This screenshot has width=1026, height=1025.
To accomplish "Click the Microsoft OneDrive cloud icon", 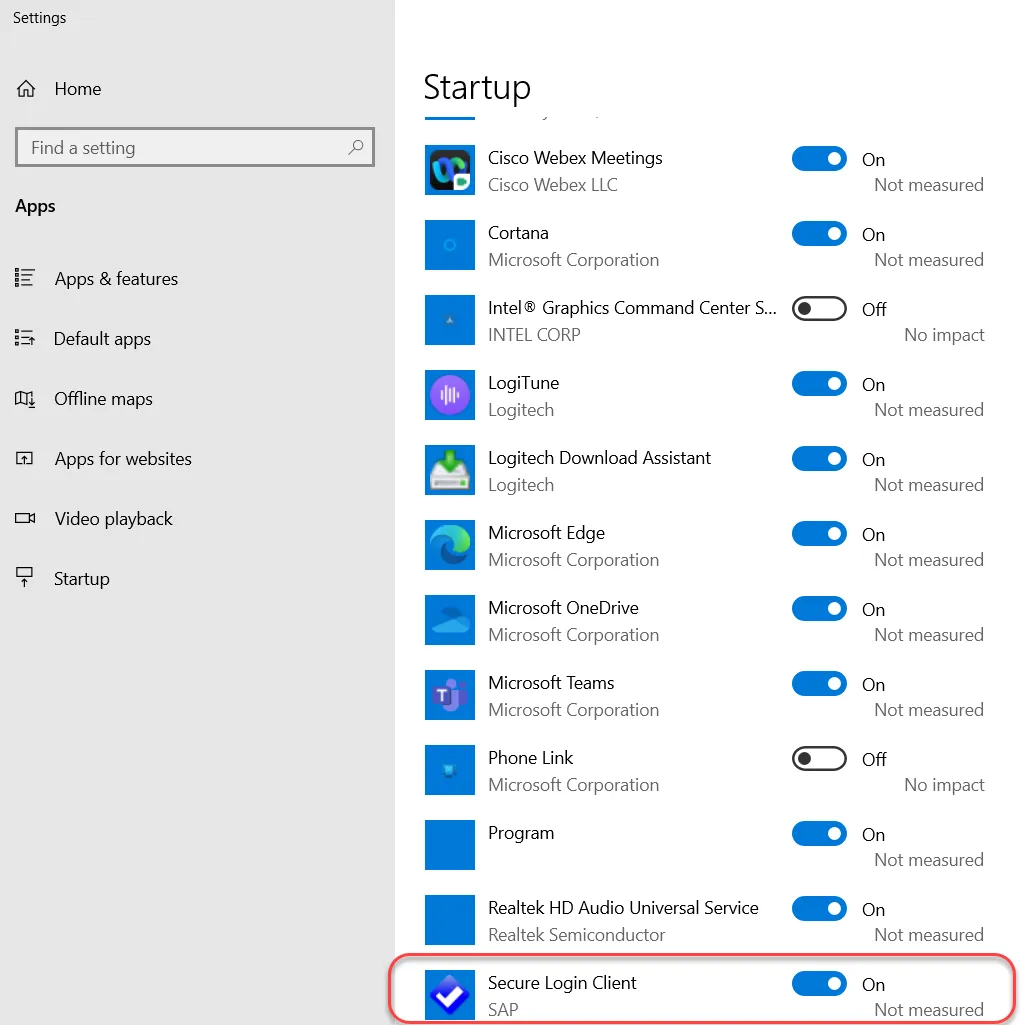I will pyautogui.click(x=450, y=620).
